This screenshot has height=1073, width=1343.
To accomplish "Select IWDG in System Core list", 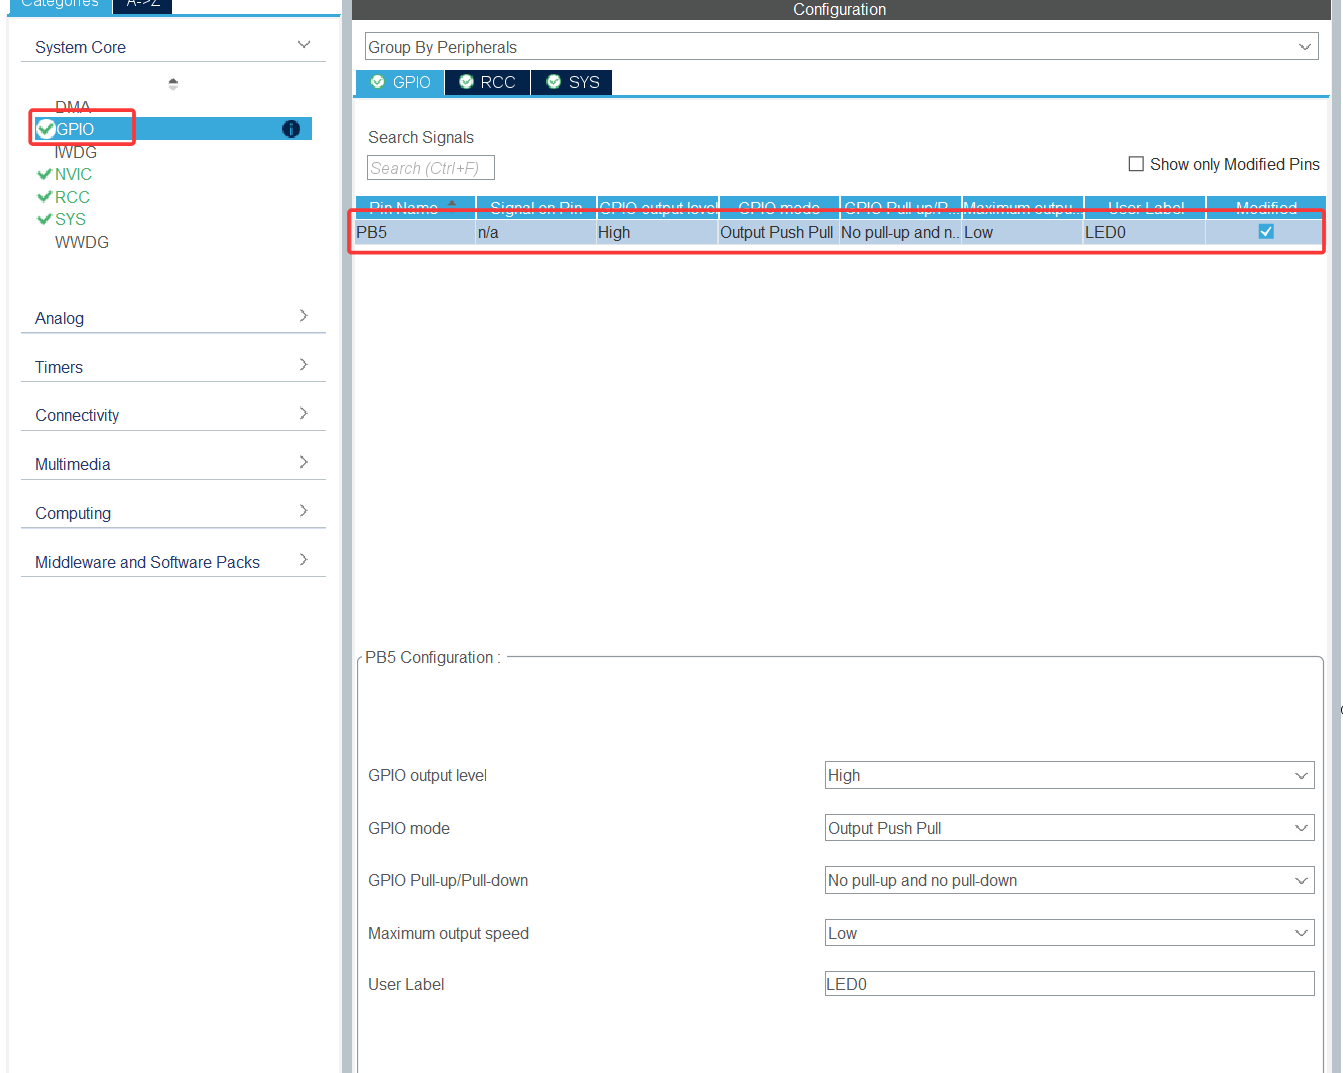I will coord(76,152).
